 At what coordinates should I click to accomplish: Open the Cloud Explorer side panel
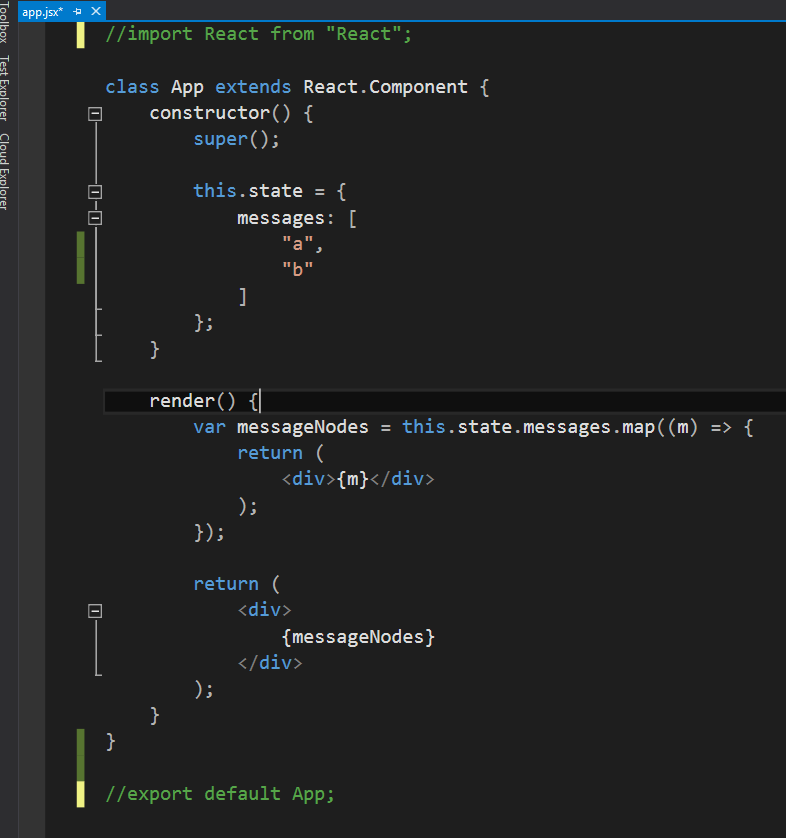click(x=4, y=172)
